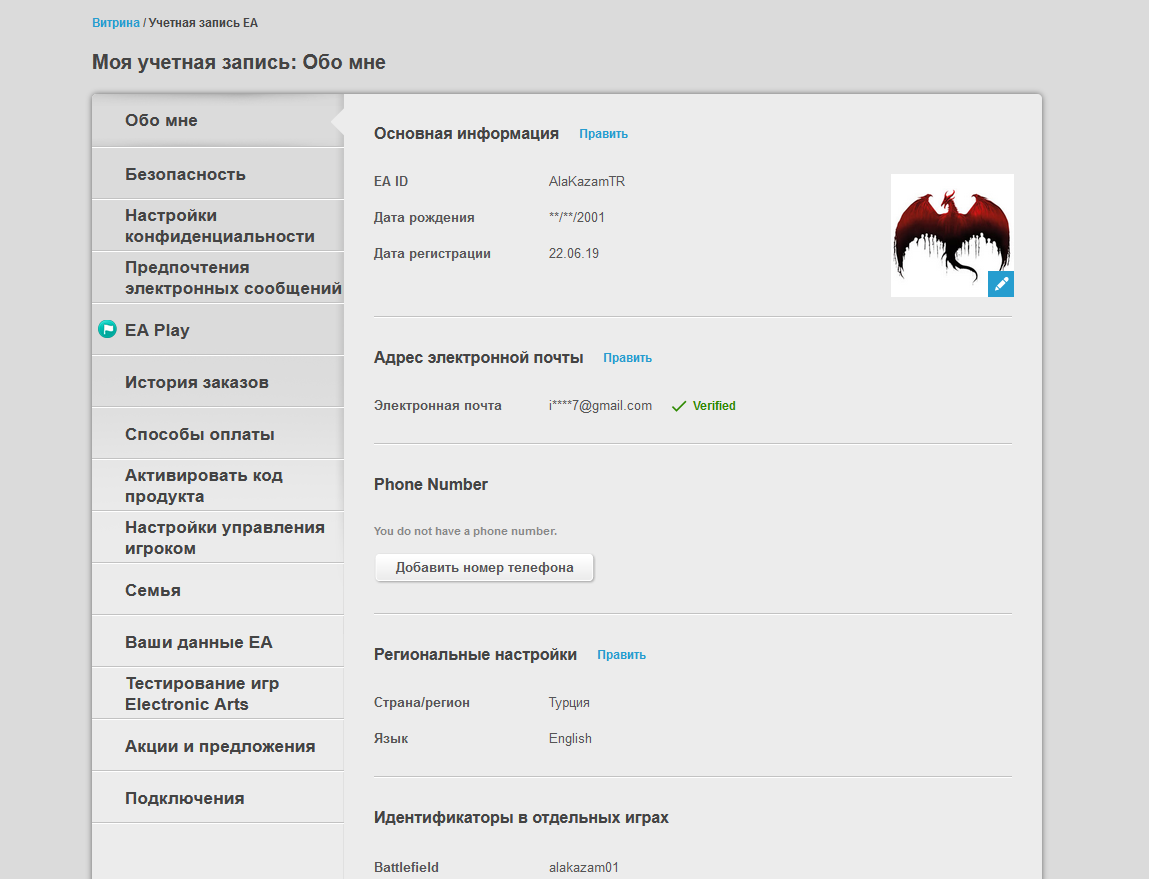The image size is (1149, 879).
Task: Click the pencil edit icon on avatar
Action: pyautogui.click(x=1000, y=283)
